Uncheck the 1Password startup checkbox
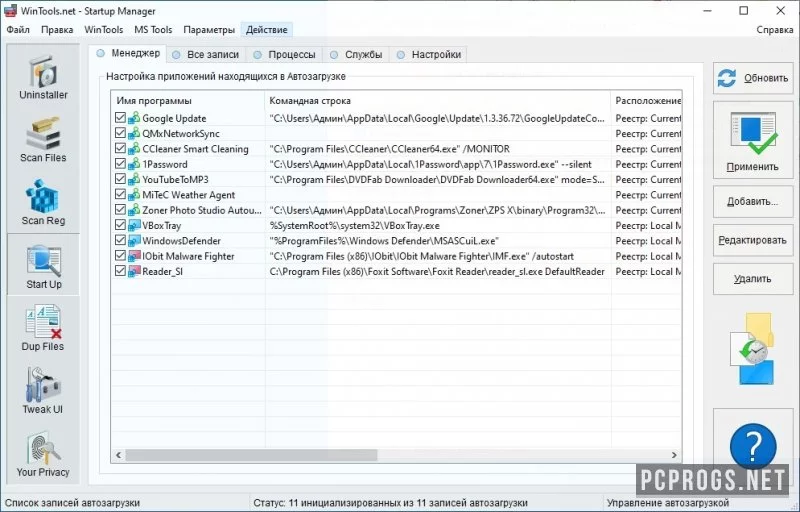This screenshot has height=512, width=800. 120,164
